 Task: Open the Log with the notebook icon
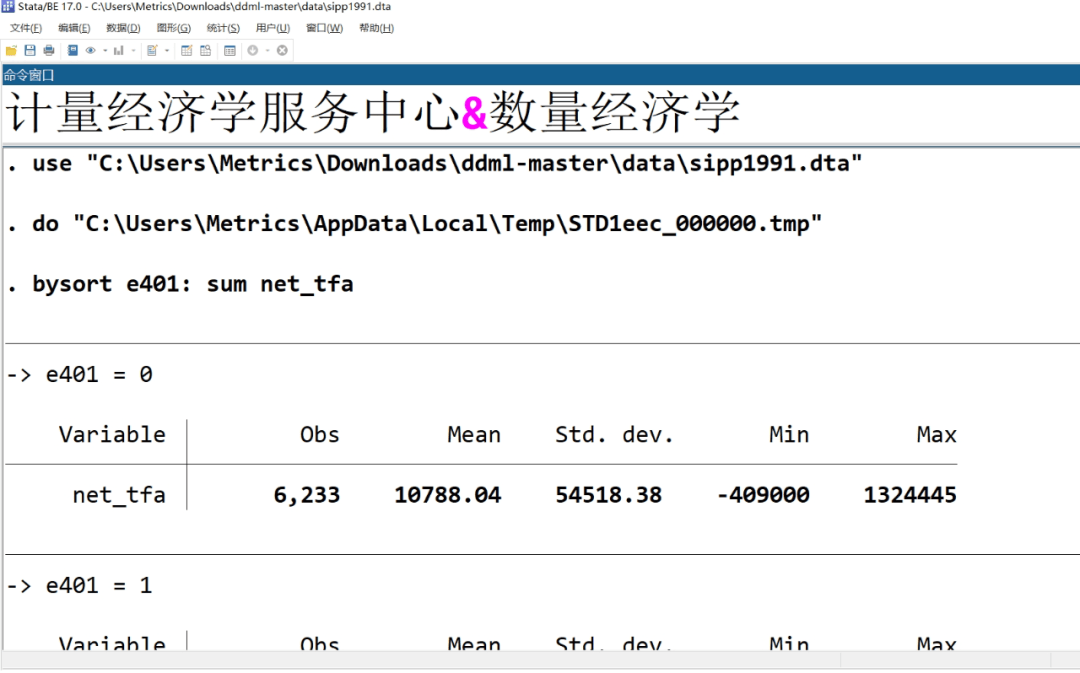pyautogui.click(x=74, y=50)
